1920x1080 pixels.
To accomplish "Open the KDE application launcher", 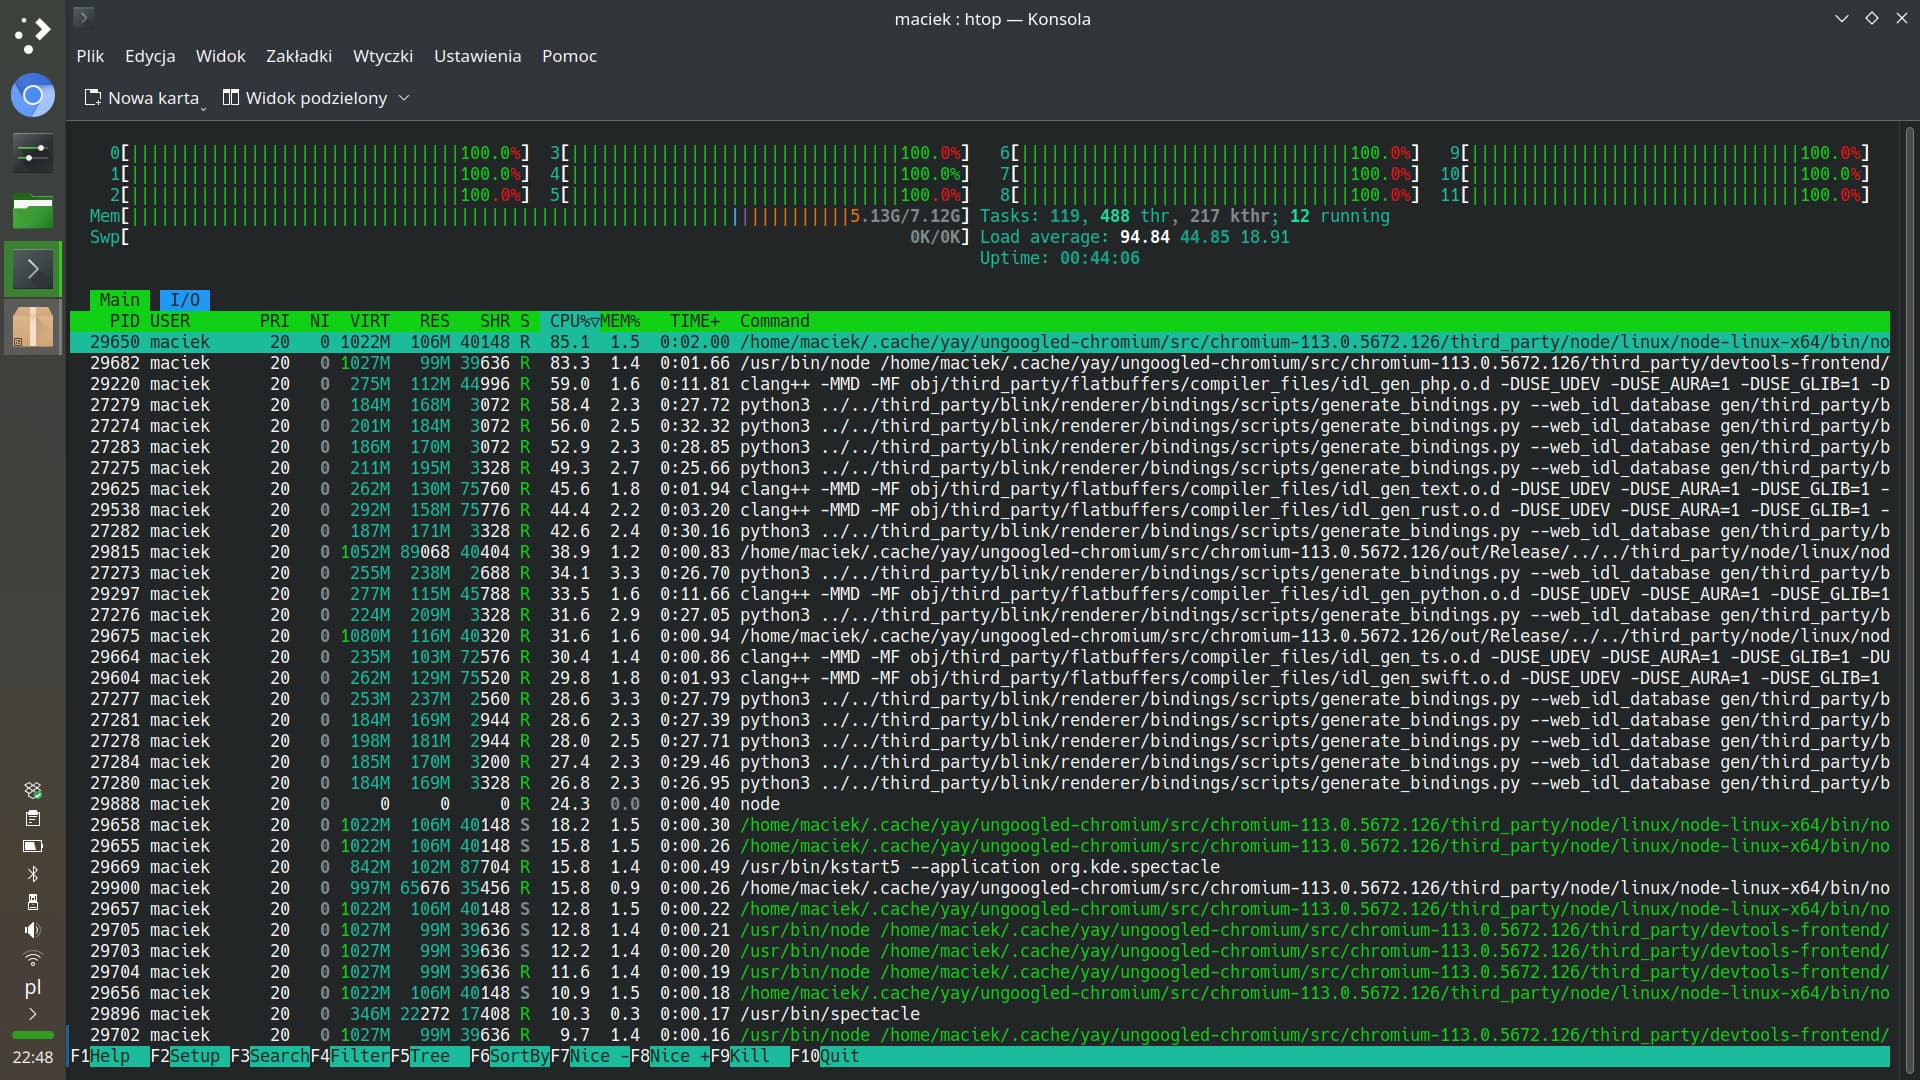I will click(x=32, y=35).
